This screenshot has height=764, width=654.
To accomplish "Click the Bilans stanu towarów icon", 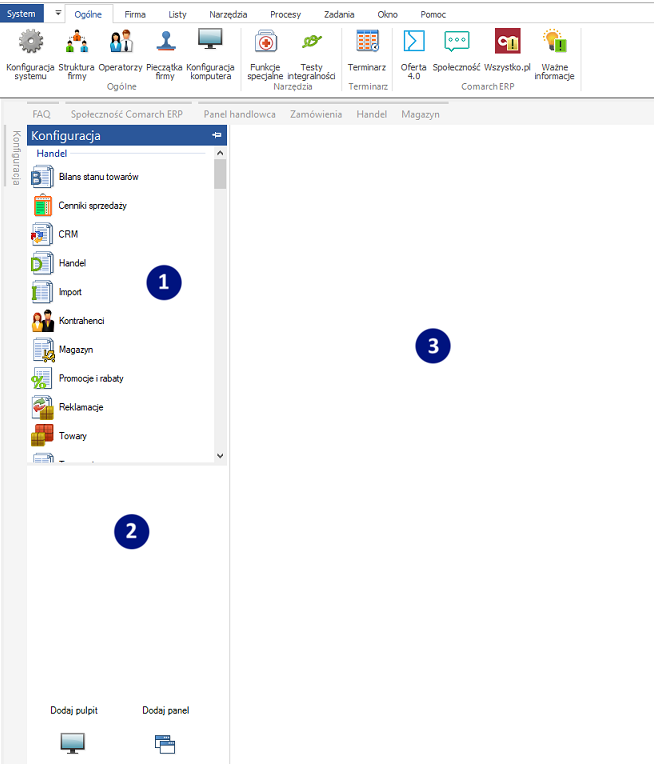I will point(42,177).
